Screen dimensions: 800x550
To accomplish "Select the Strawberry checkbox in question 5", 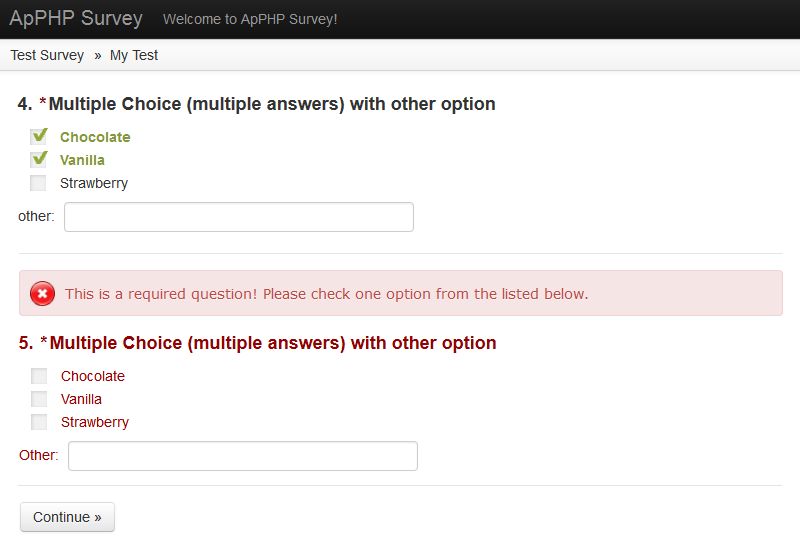I will point(39,422).
